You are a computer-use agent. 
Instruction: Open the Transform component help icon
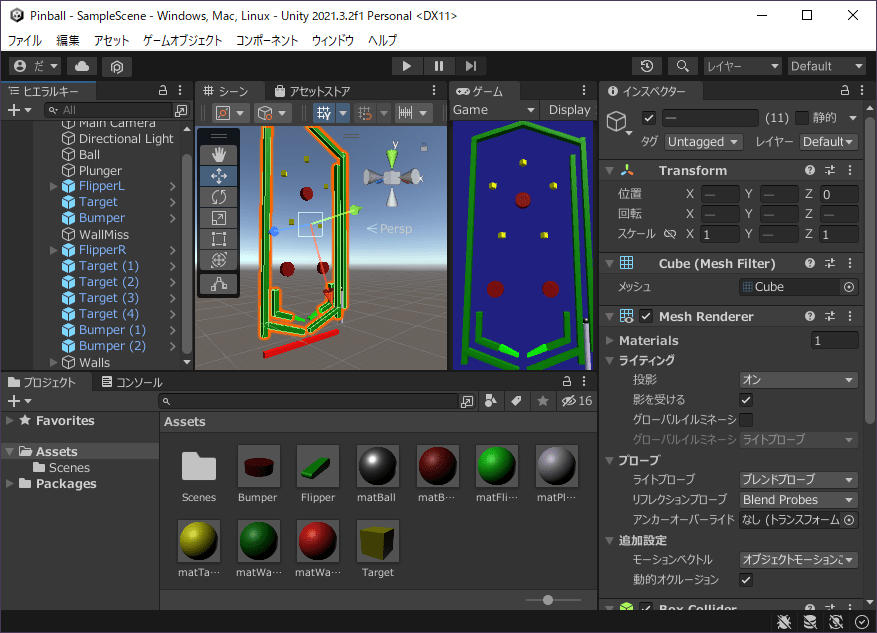pos(810,170)
